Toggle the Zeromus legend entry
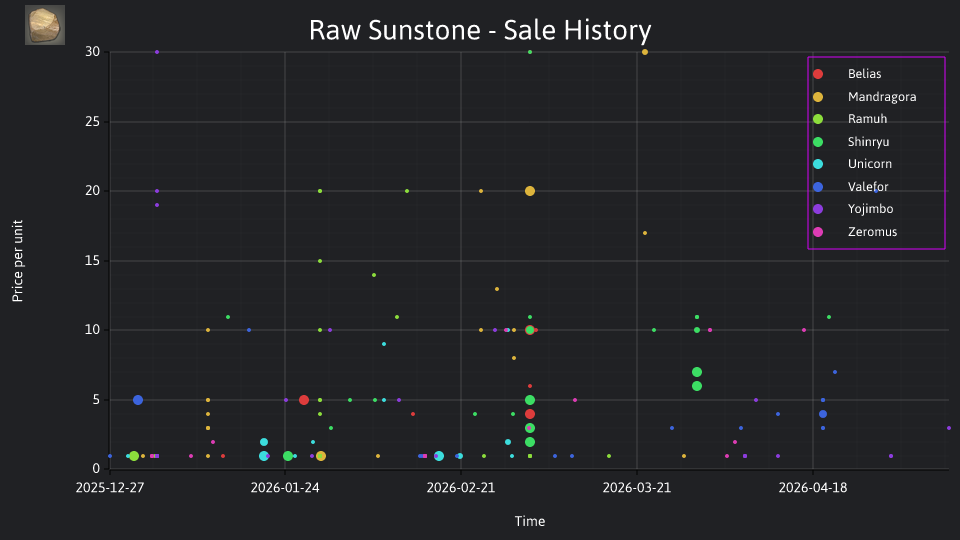The image size is (960, 540). [x=854, y=232]
